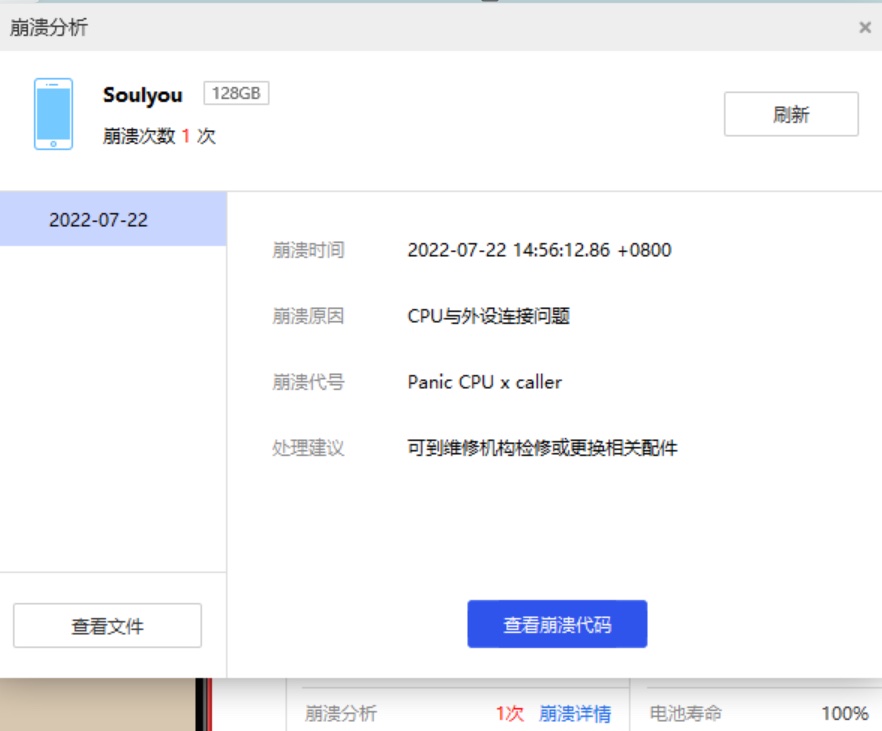
Task: Click the 崩溃次数 1 次 text
Action: [x=159, y=136]
